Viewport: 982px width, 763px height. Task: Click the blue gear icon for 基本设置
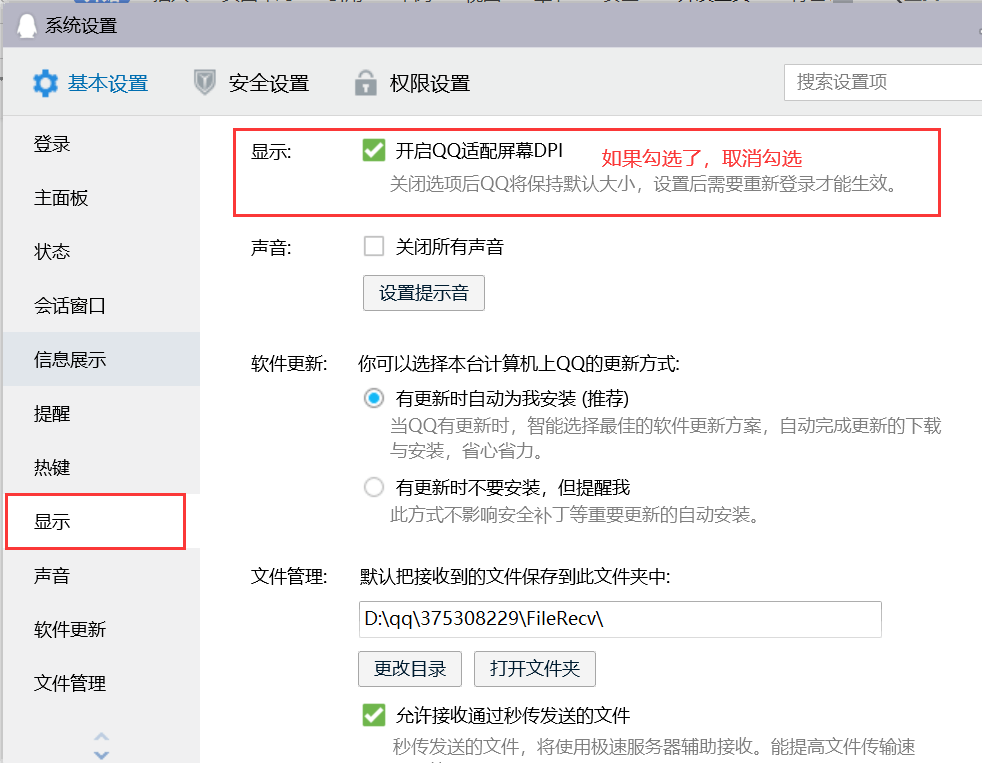(x=45, y=83)
